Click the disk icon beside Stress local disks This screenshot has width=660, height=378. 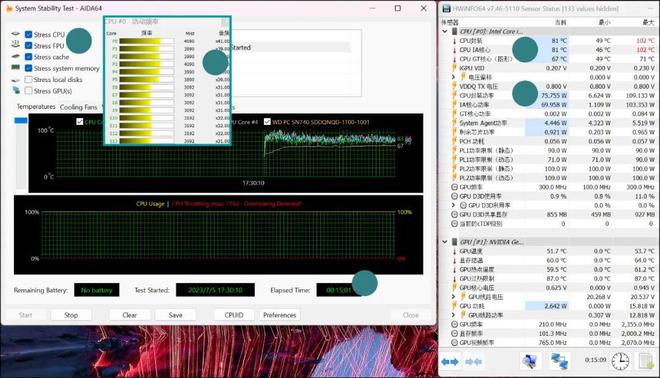tap(16, 80)
